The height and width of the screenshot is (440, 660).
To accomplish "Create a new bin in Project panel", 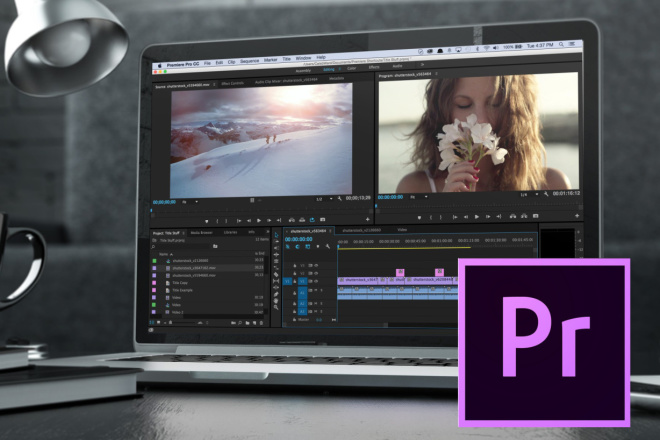I will [248, 323].
